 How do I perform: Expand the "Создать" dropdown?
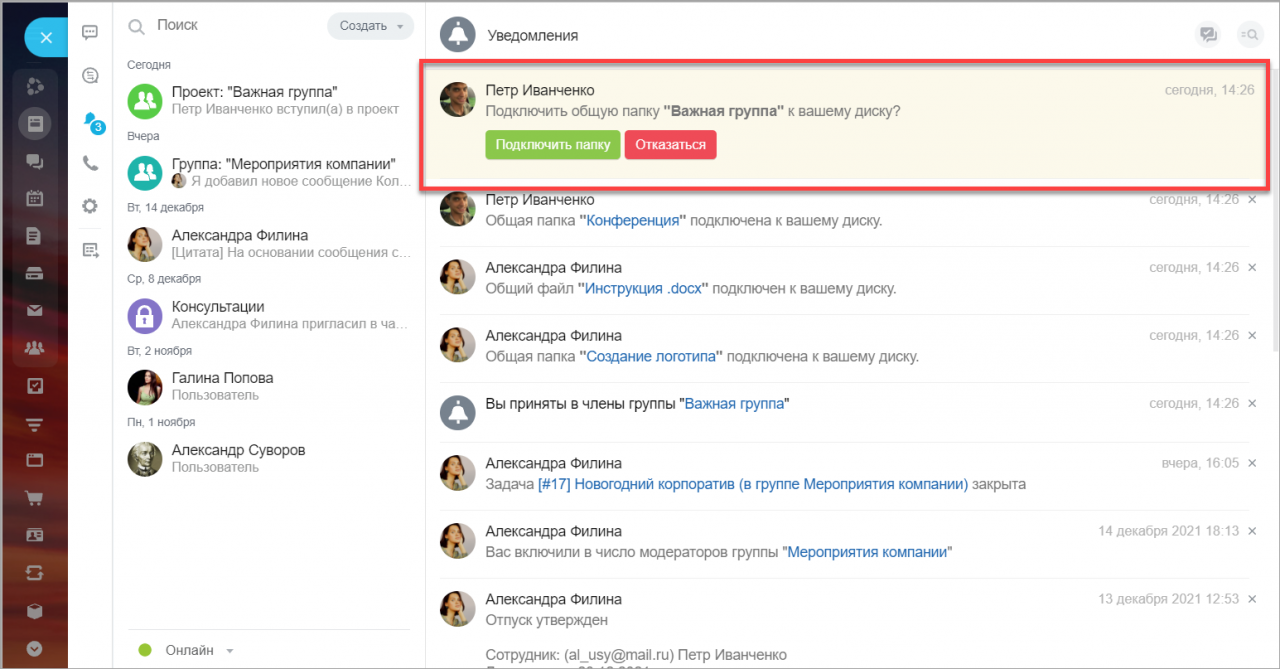[x=370, y=26]
